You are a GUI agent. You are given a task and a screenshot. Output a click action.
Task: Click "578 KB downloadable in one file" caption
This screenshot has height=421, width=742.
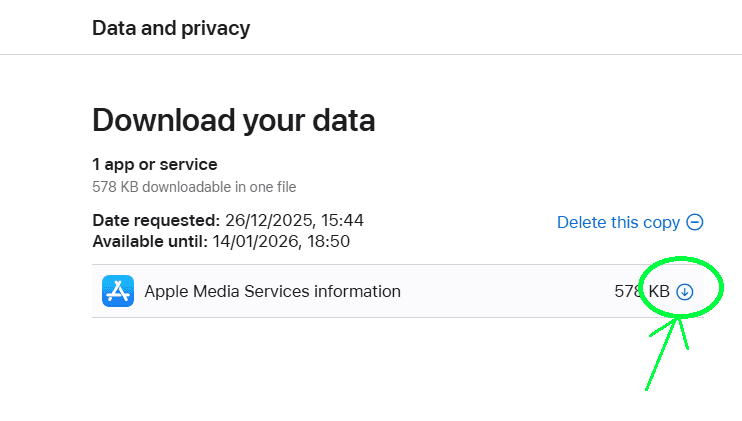point(194,187)
